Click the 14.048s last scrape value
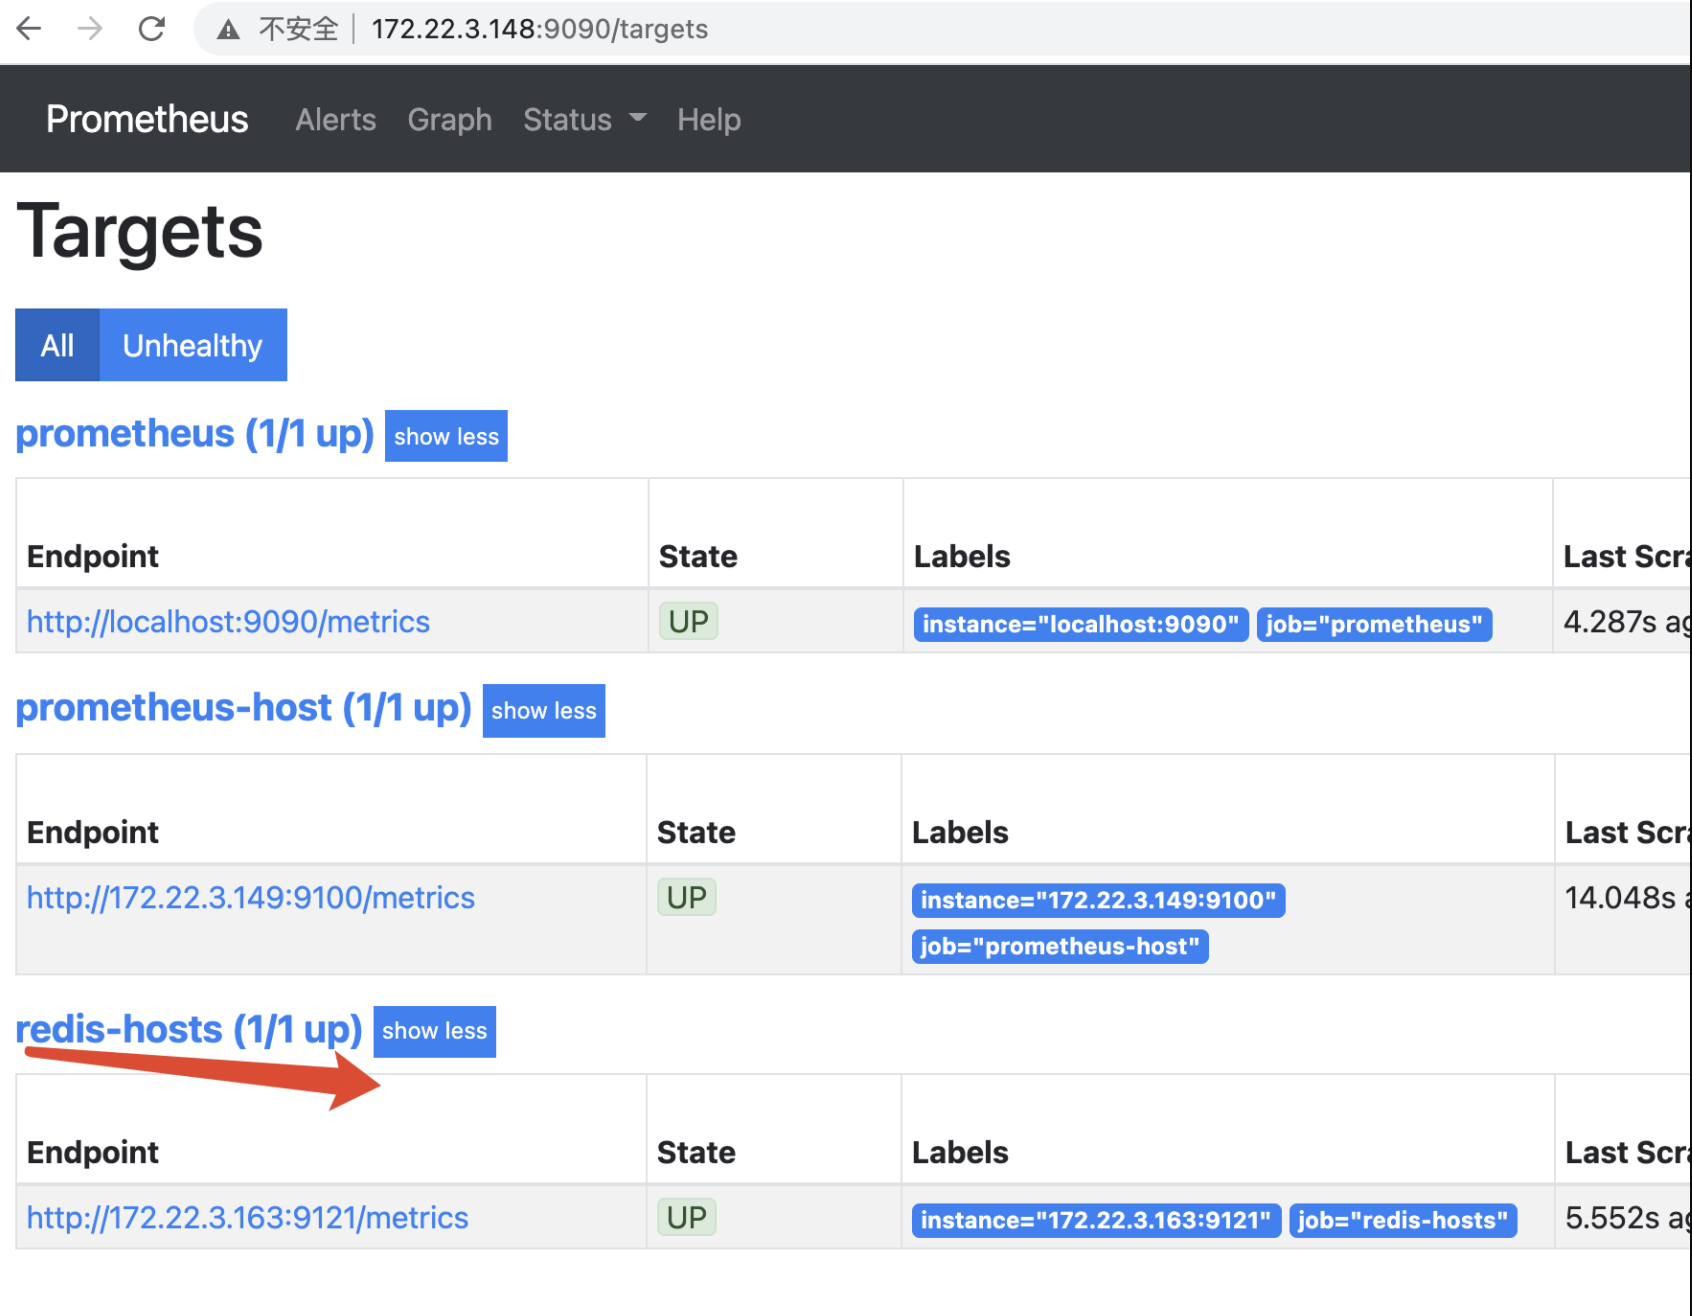The height and width of the screenshot is (1316, 1692). coord(1628,898)
